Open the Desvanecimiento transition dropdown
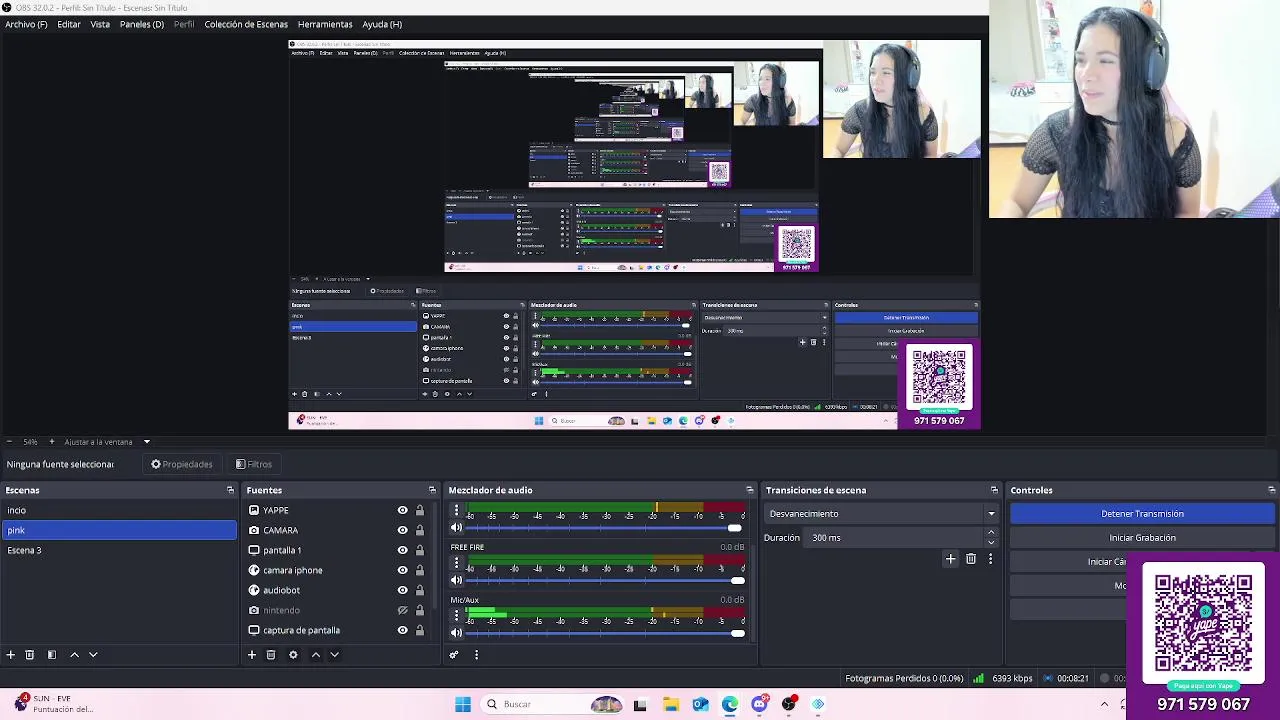This screenshot has width=1280, height=720. [x=881, y=514]
